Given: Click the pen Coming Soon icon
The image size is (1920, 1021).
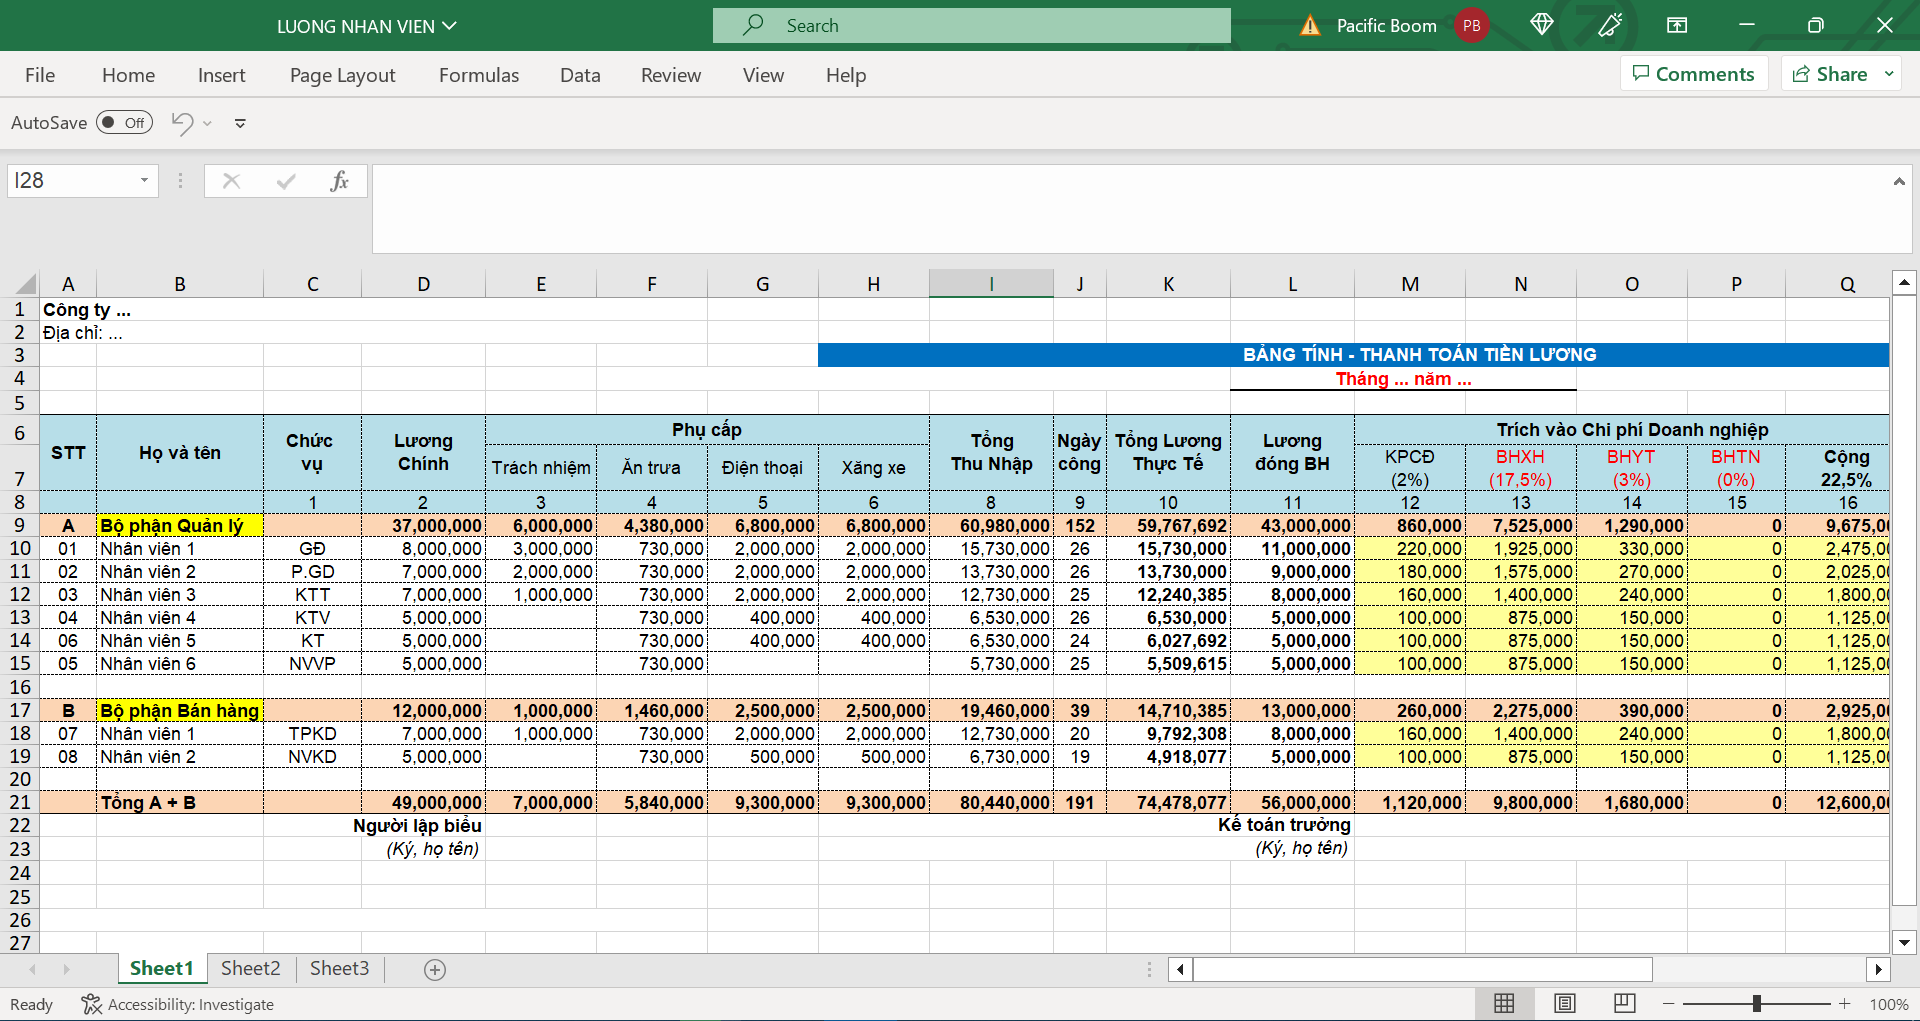Looking at the screenshot, I should coord(1610,25).
